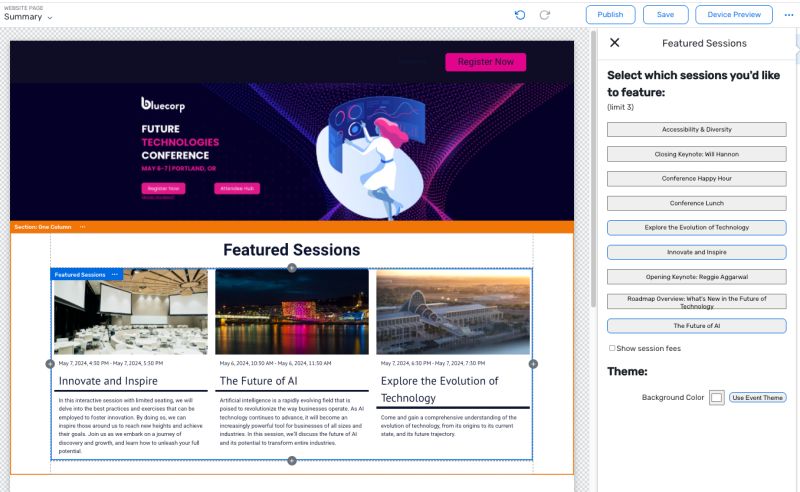The image size is (800, 492).
Task: Enable Show session fees checkbox
Action: 612,348
